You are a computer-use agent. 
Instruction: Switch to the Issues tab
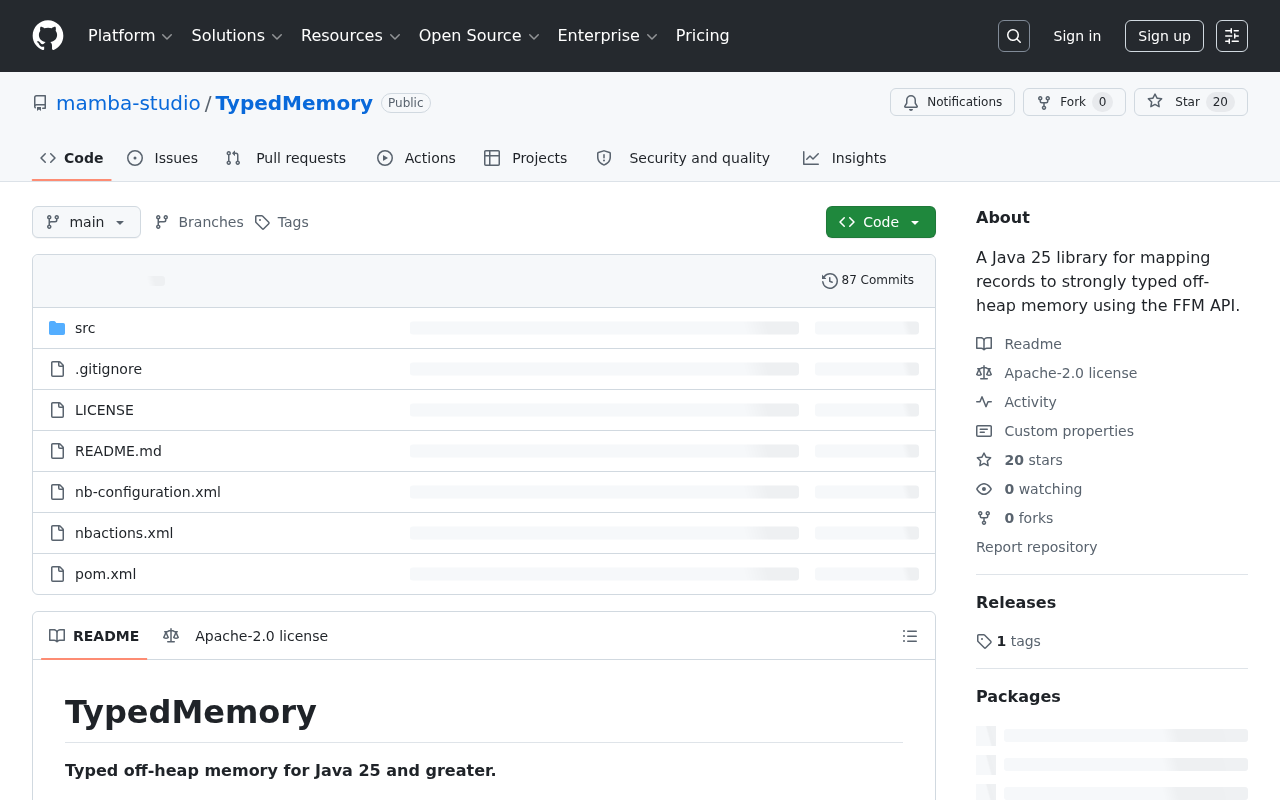click(162, 158)
